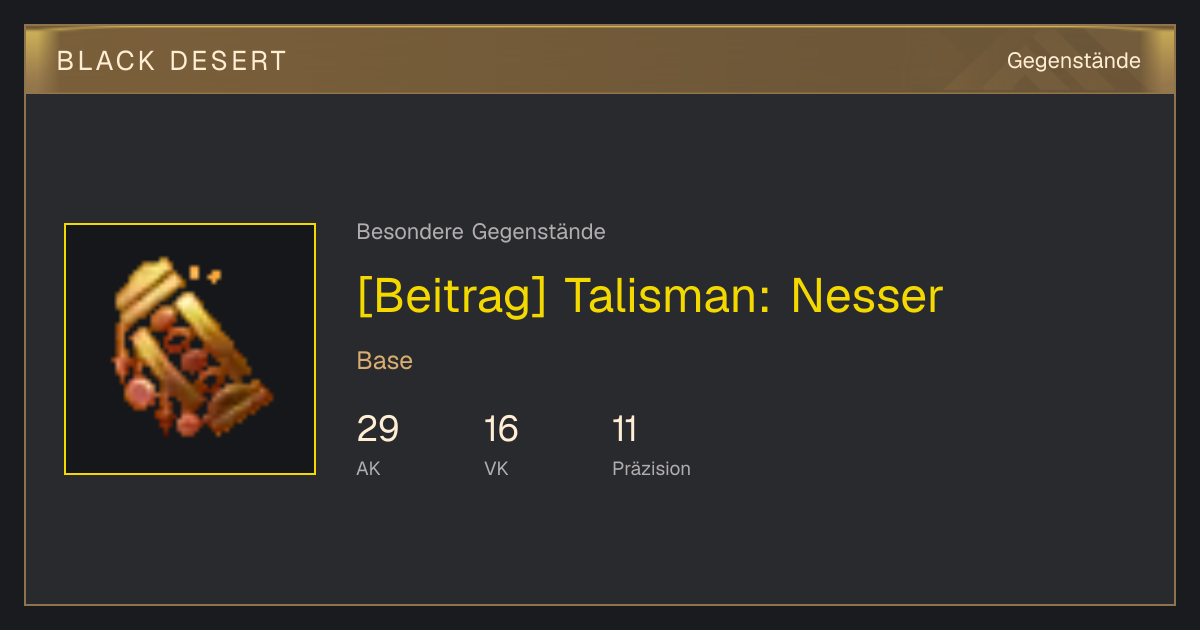Click the AK stat label

click(368, 468)
